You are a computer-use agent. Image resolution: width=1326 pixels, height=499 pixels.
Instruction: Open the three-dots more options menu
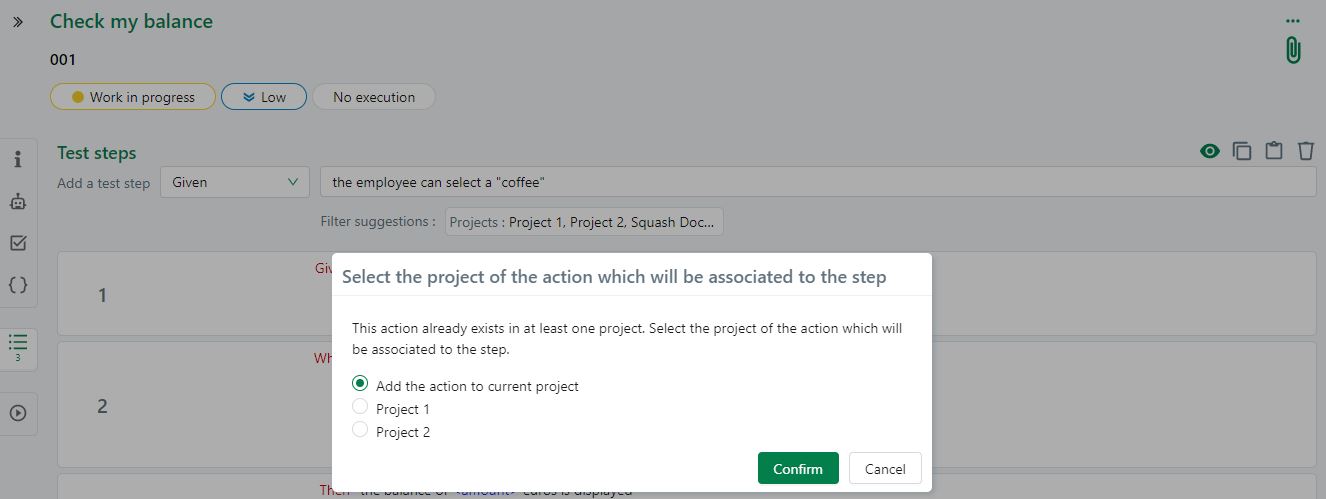[1293, 20]
